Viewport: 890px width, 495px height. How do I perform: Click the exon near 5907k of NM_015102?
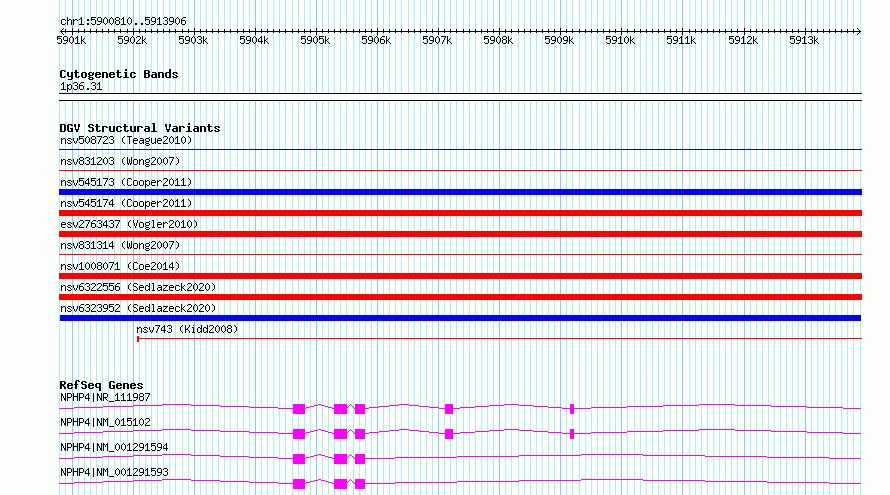[x=449, y=434]
